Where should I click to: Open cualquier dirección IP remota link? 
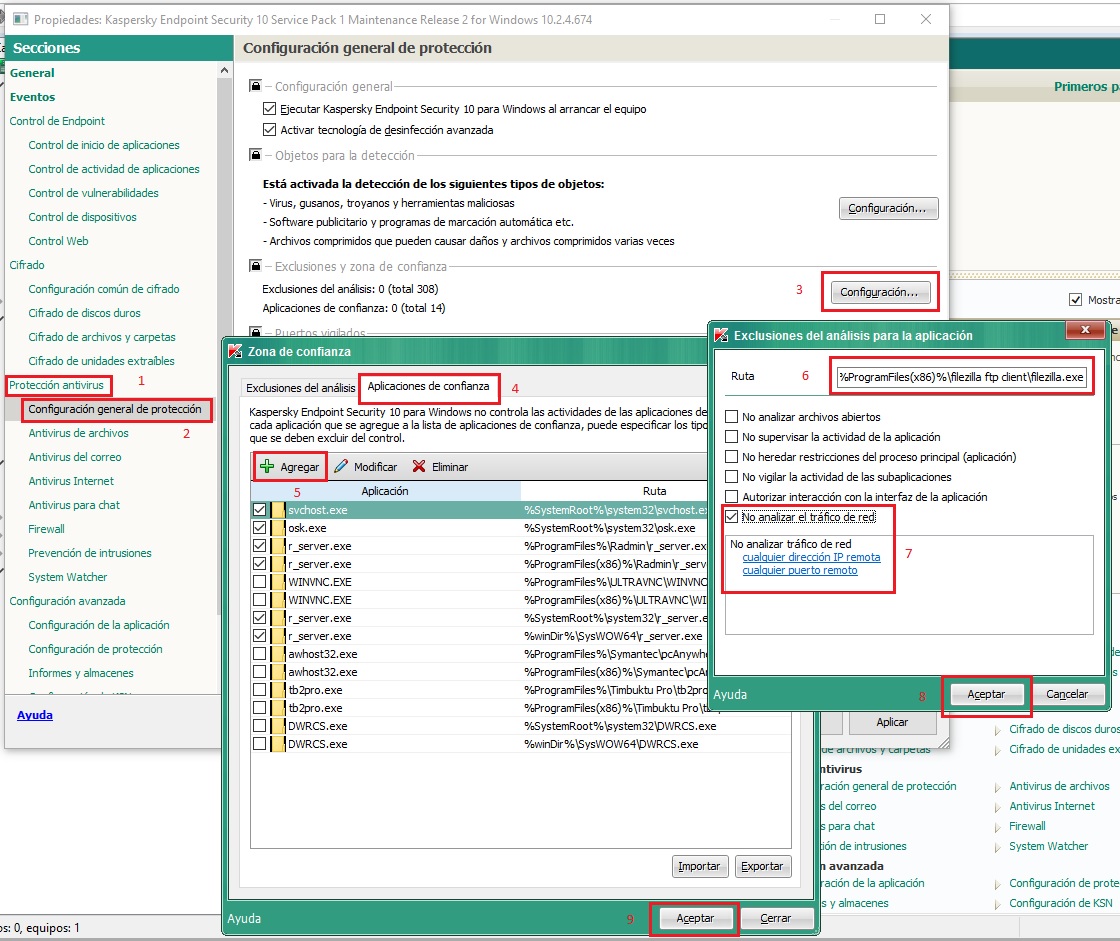811,557
